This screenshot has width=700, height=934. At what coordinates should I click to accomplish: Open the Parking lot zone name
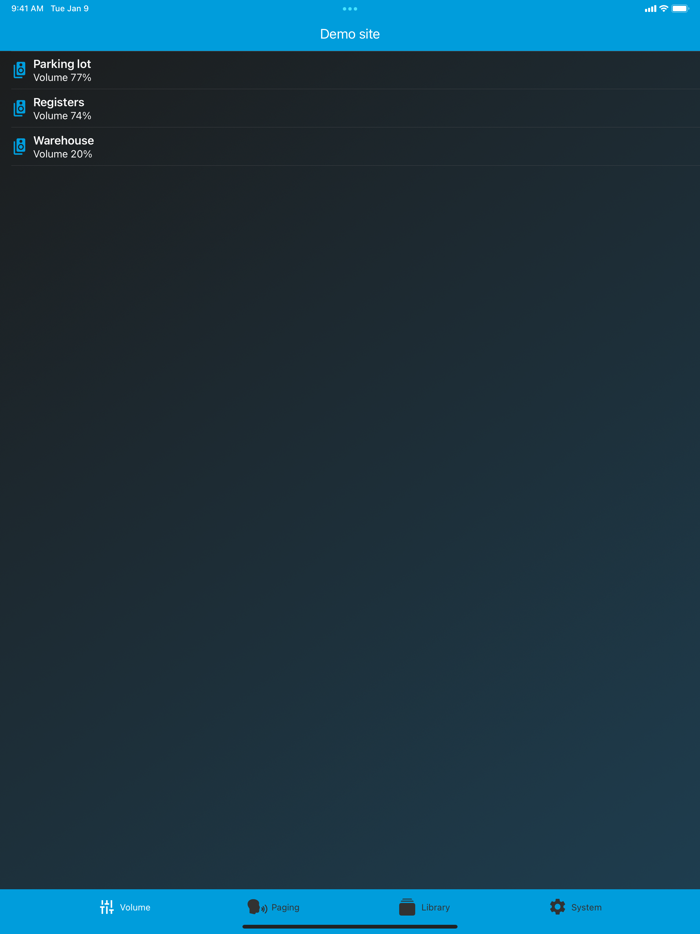point(62,64)
